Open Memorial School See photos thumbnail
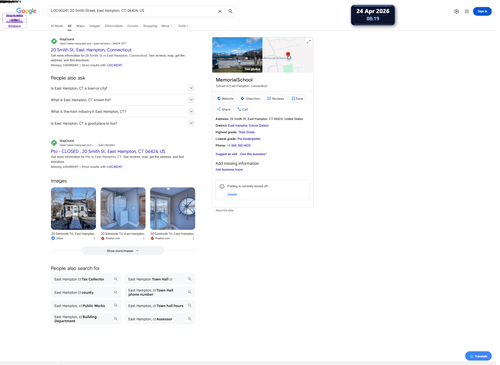 pyautogui.click(x=237, y=55)
